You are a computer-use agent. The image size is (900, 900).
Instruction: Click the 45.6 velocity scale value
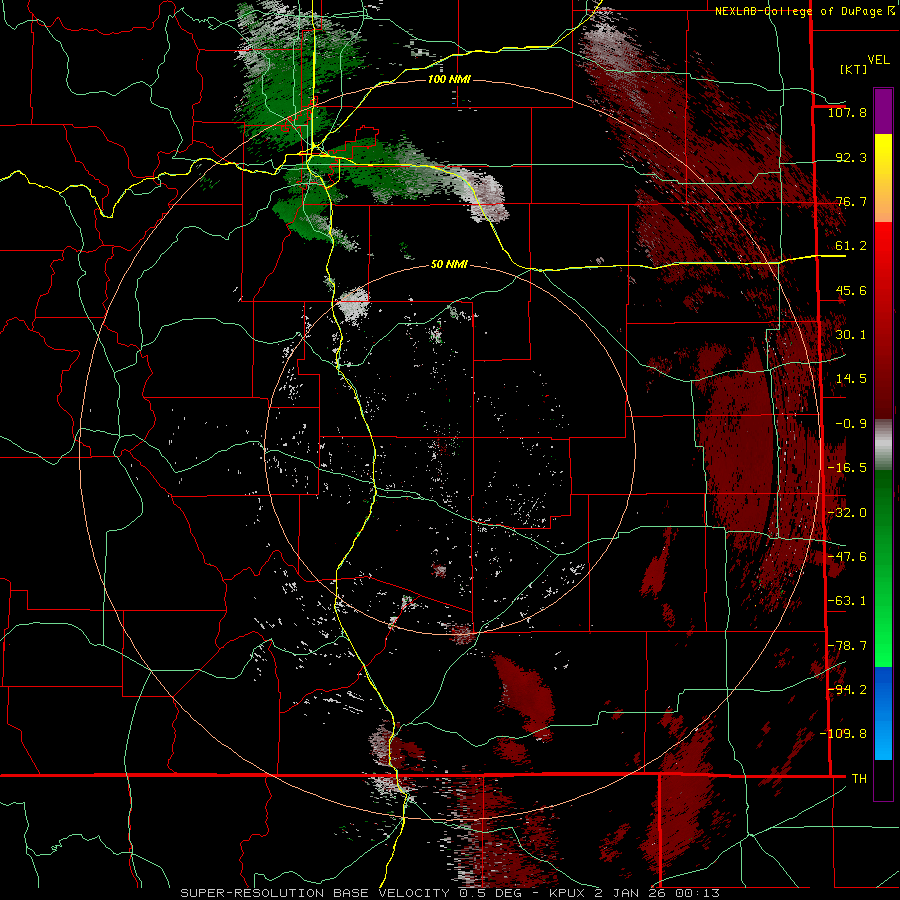[x=851, y=290]
